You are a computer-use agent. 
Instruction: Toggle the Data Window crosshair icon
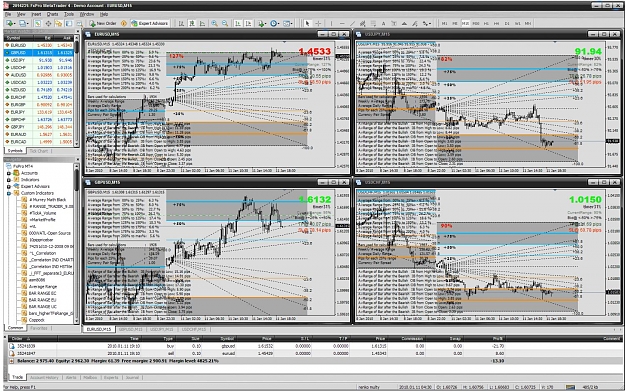48,24
